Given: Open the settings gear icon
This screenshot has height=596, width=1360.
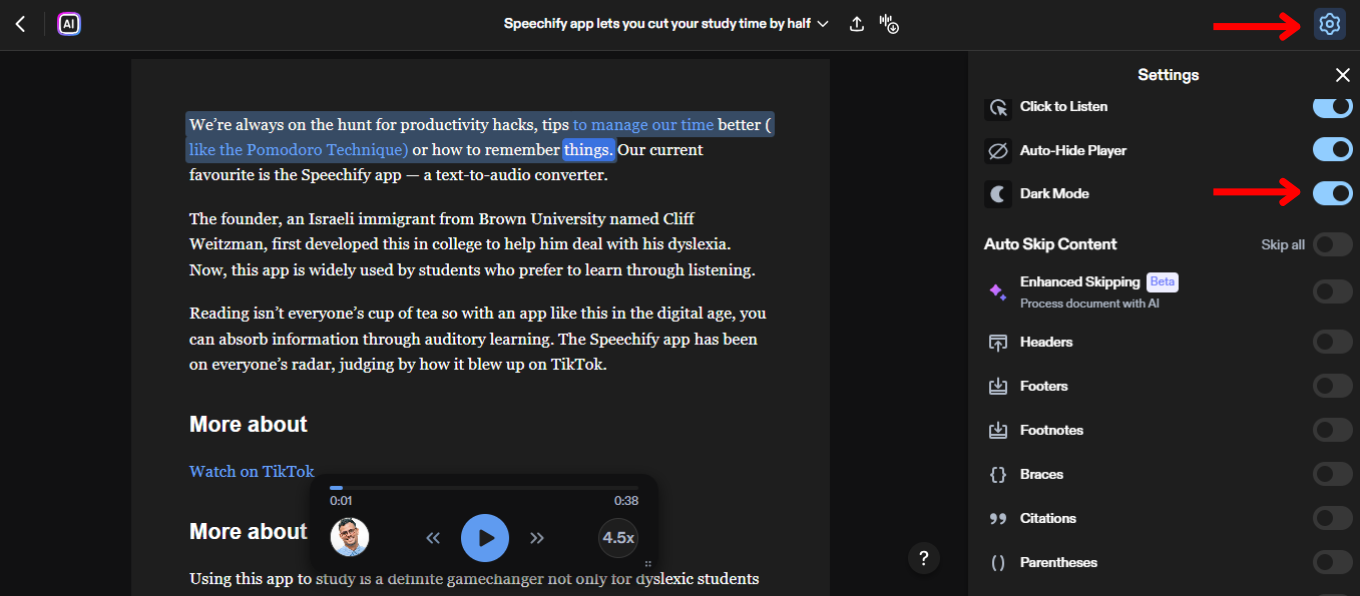Looking at the screenshot, I should tap(1329, 24).
